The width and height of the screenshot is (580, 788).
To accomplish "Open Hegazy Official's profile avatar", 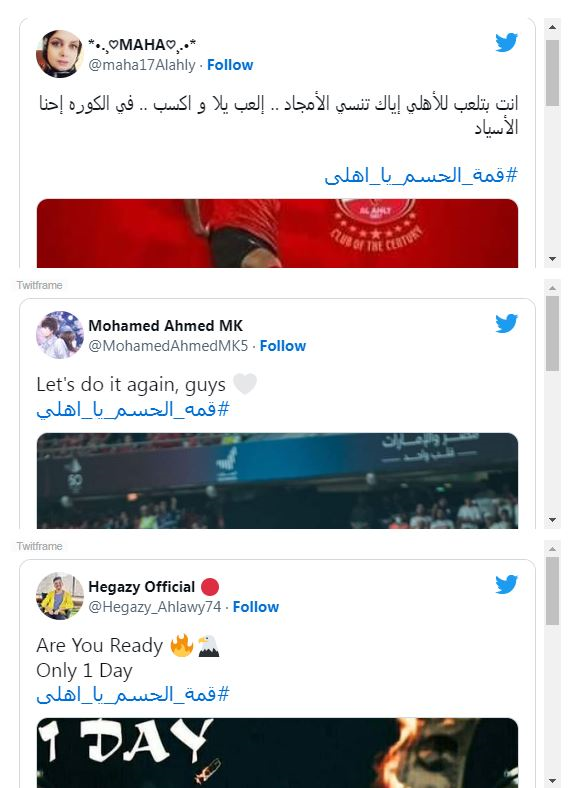I will point(60,596).
